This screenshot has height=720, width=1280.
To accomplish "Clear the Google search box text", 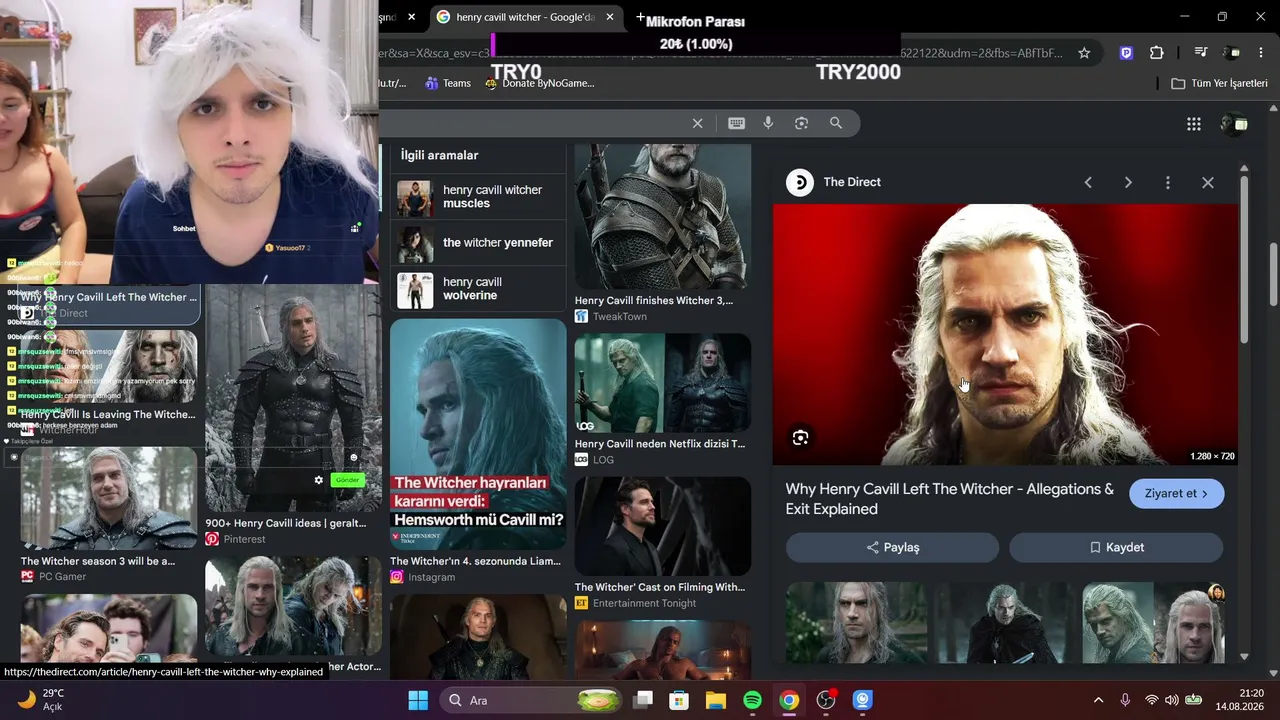I will click(x=698, y=123).
